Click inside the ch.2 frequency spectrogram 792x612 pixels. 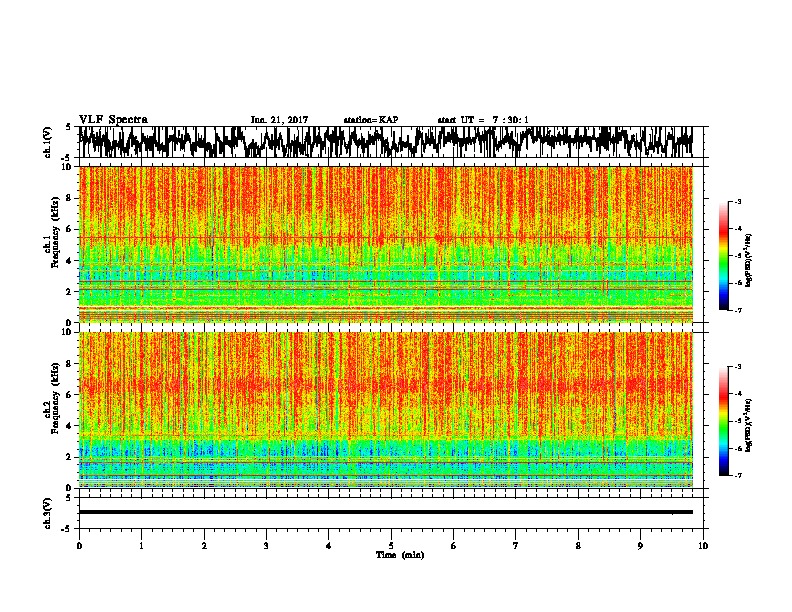[386, 410]
